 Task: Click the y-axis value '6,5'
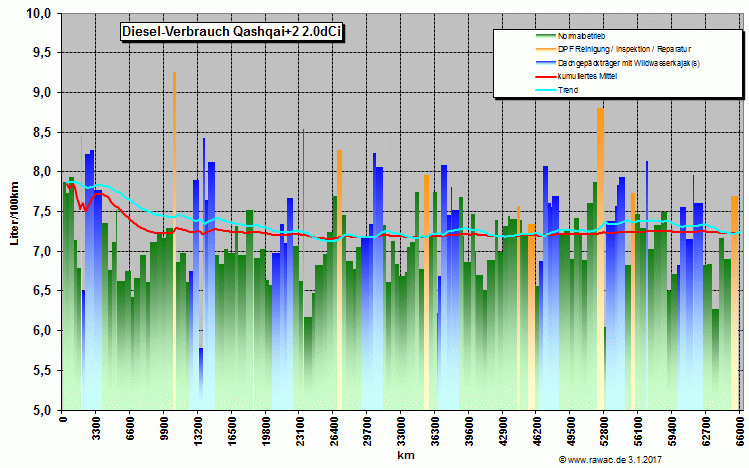point(42,291)
